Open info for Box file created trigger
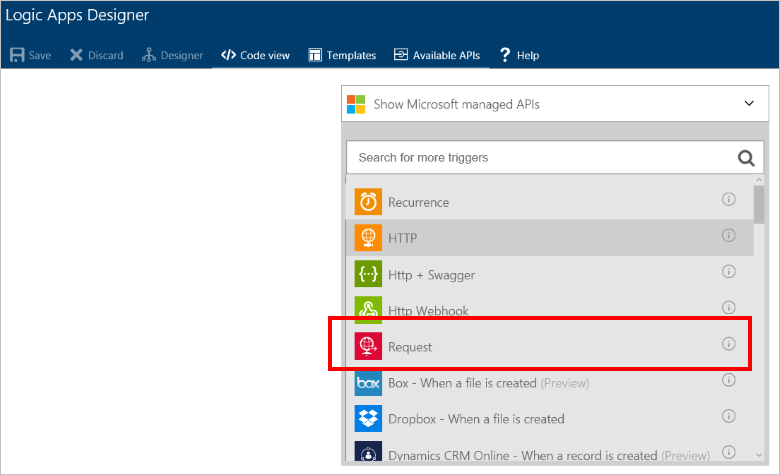 pos(729,380)
